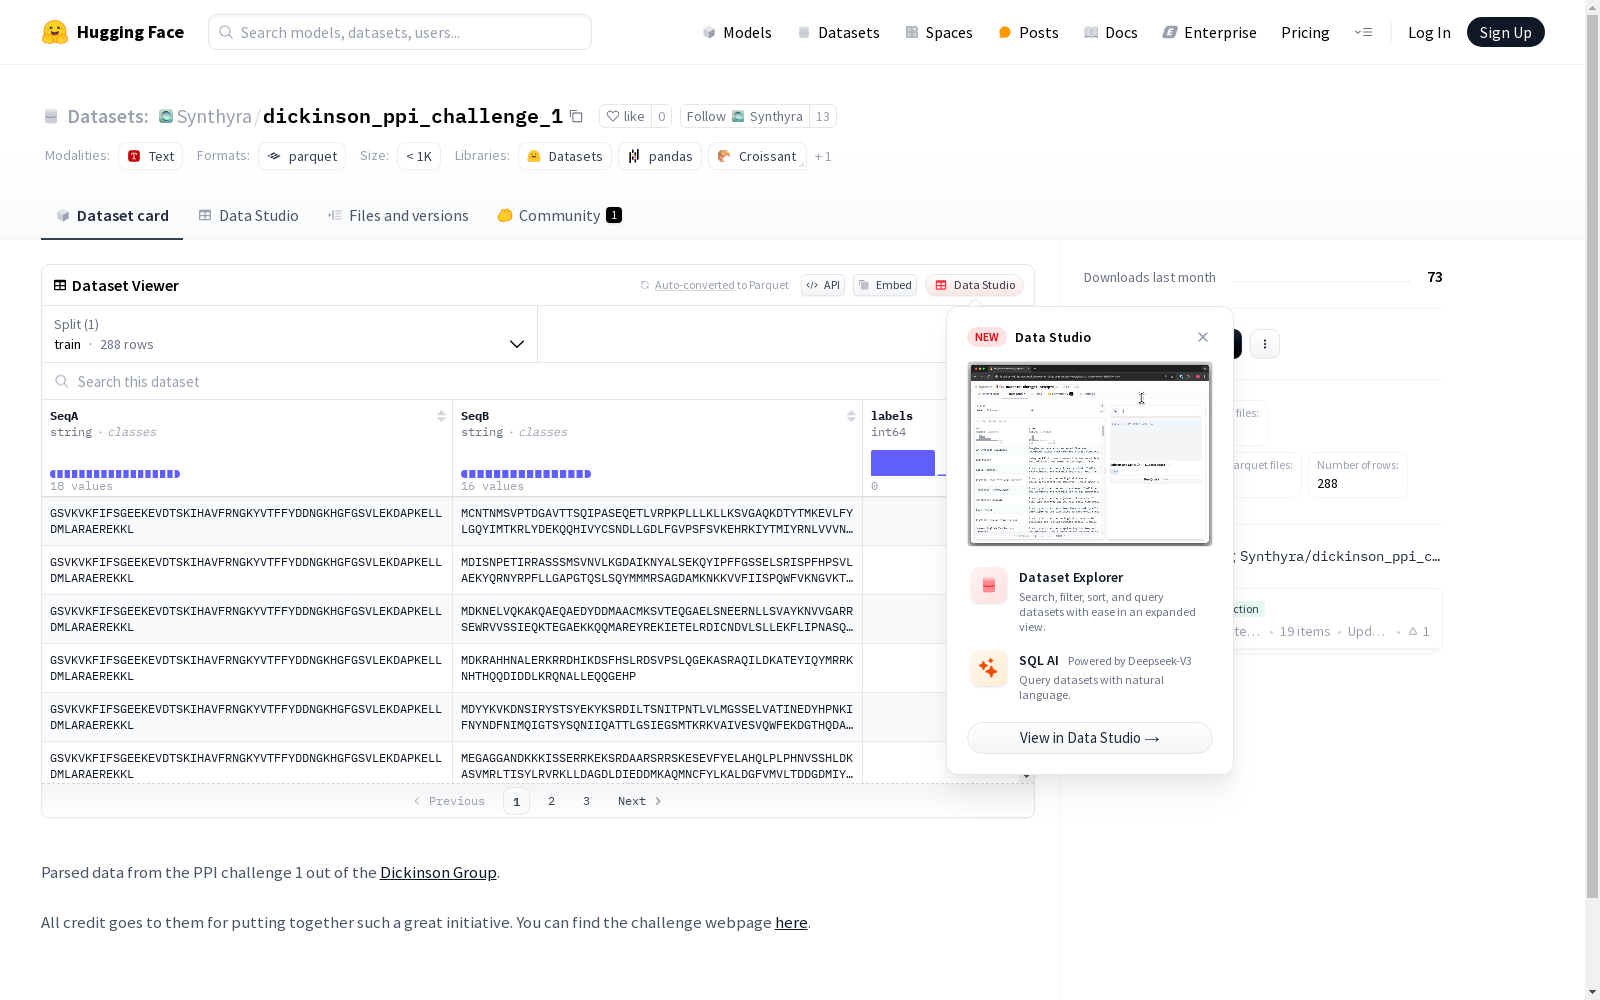The width and height of the screenshot is (1600, 1000).
Task: Sort the table by the SeqB column
Action: pyautogui.click(x=851, y=416)
